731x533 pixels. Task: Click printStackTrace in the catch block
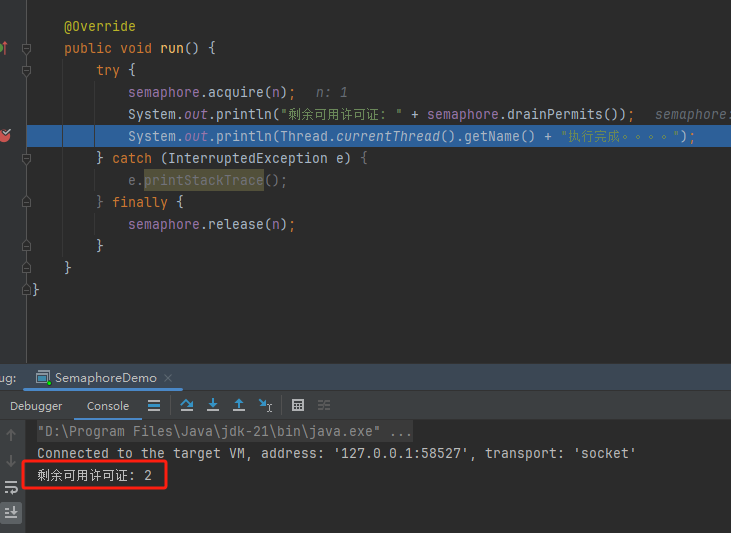pyautogui.click(x=204, y=180)
